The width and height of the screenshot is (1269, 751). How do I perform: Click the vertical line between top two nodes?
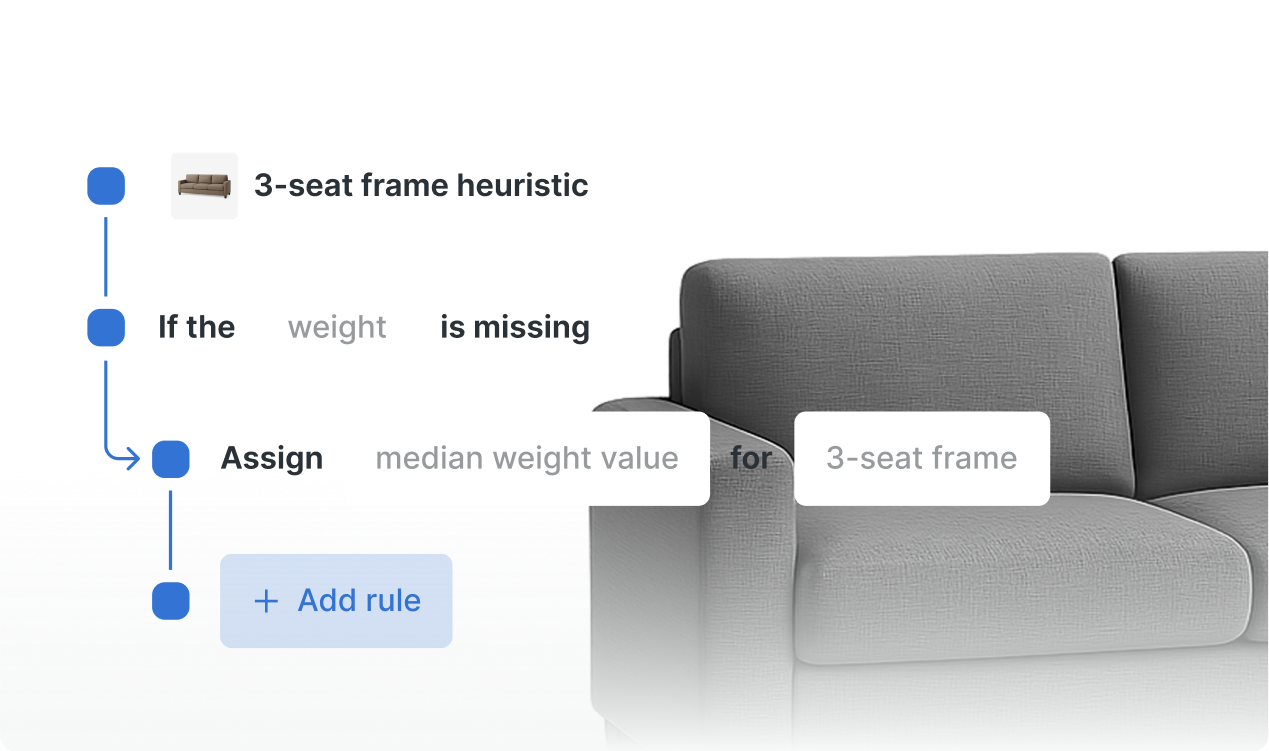click(106, 257)
